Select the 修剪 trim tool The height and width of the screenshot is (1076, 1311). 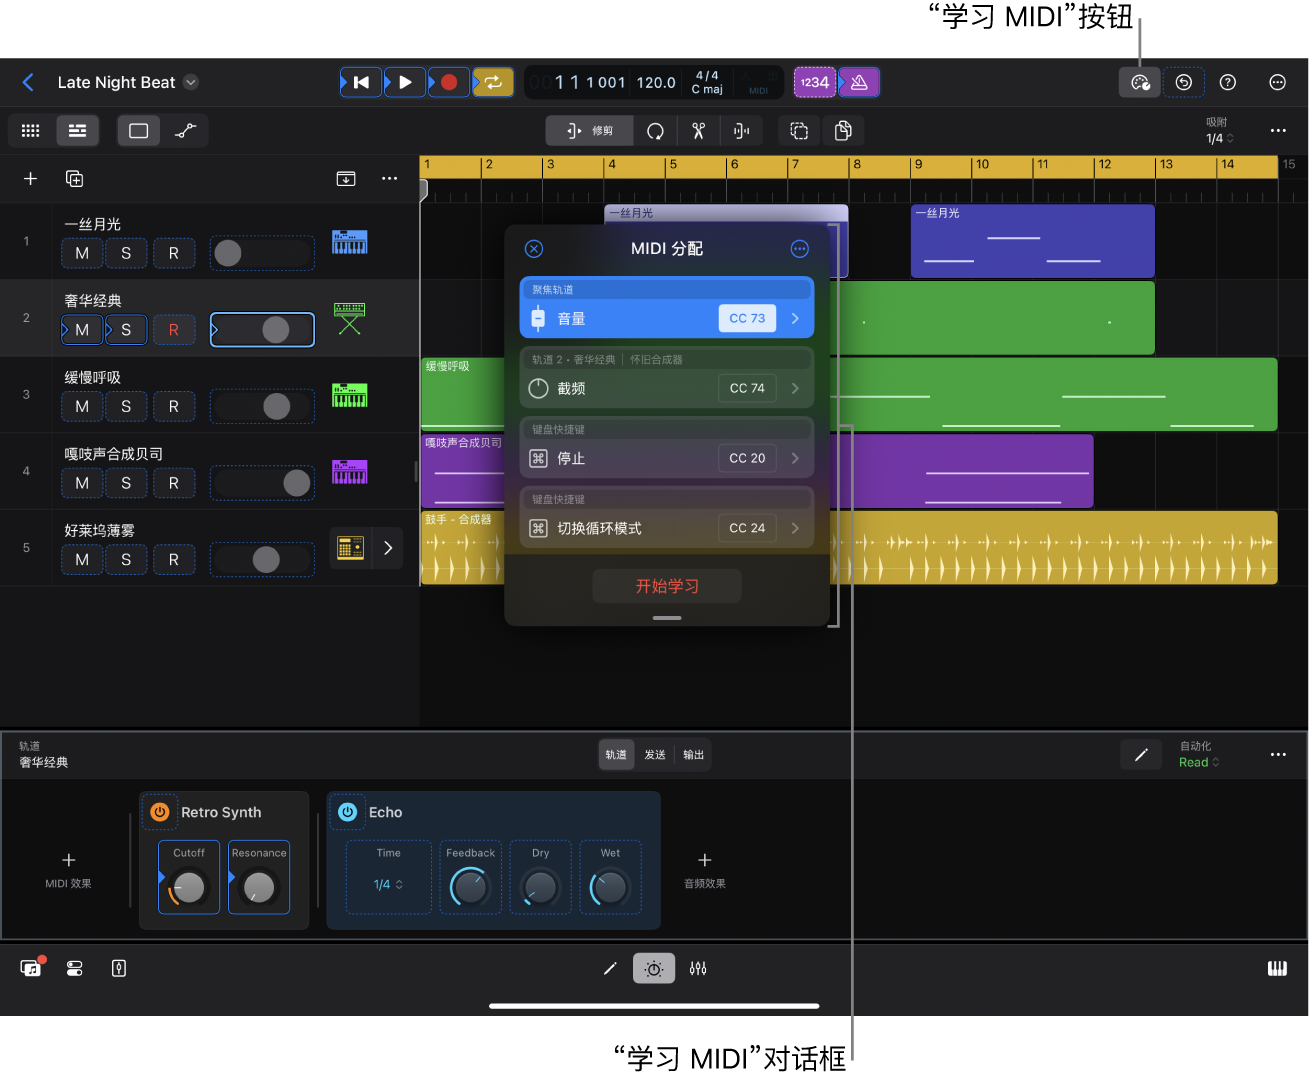point(589,131)
